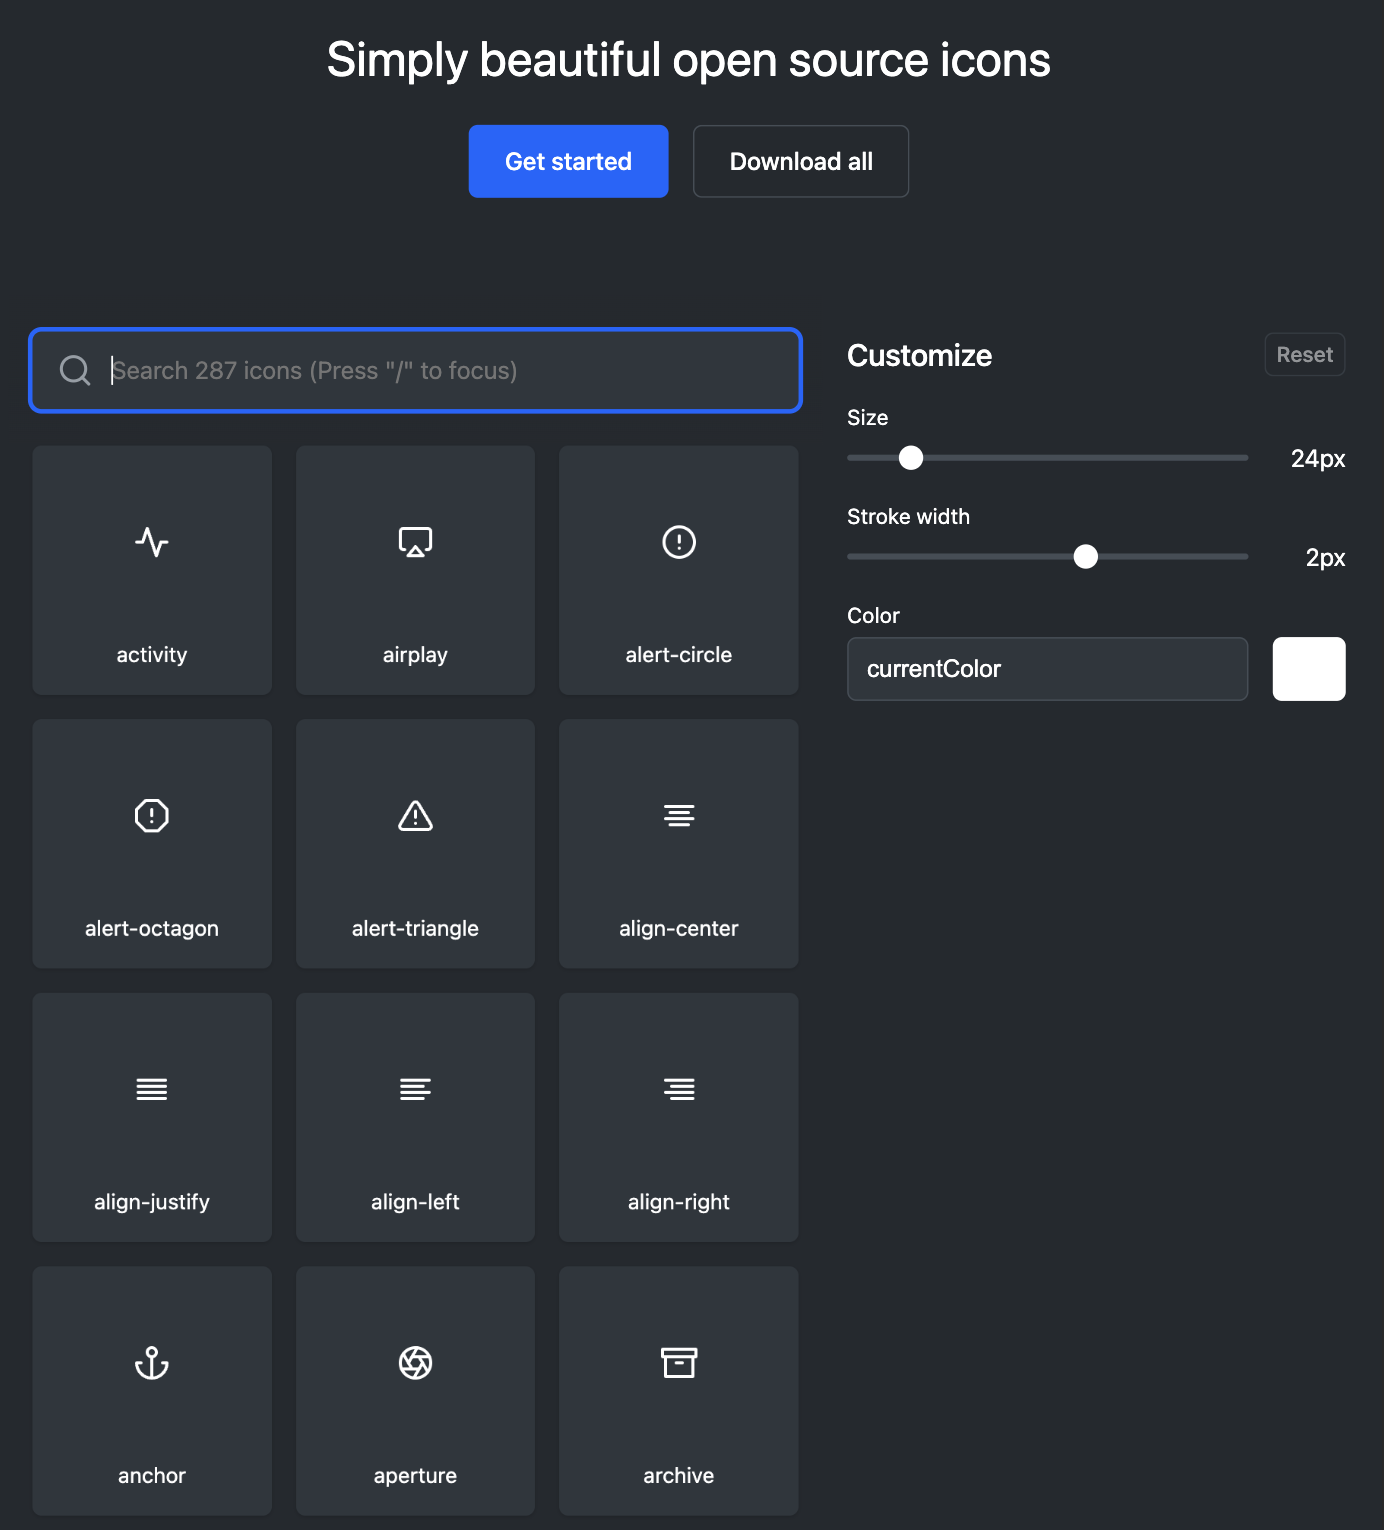Focus the currentColor text field

pos(1047,669)
